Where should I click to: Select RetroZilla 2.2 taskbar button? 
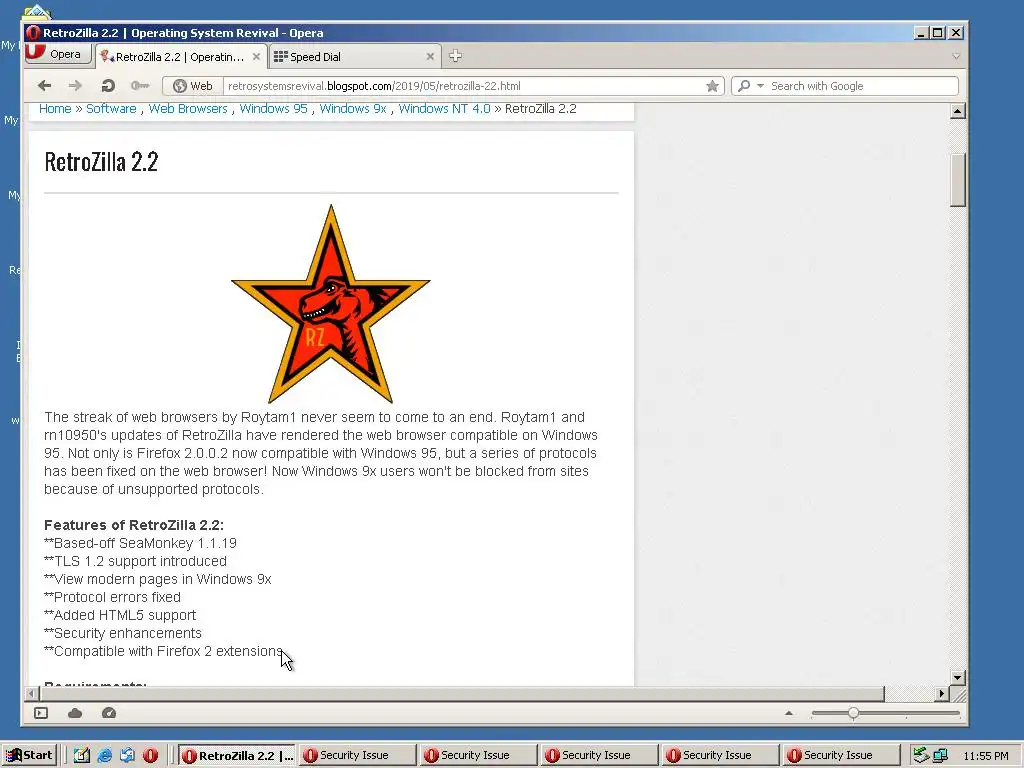coord(237,755)
